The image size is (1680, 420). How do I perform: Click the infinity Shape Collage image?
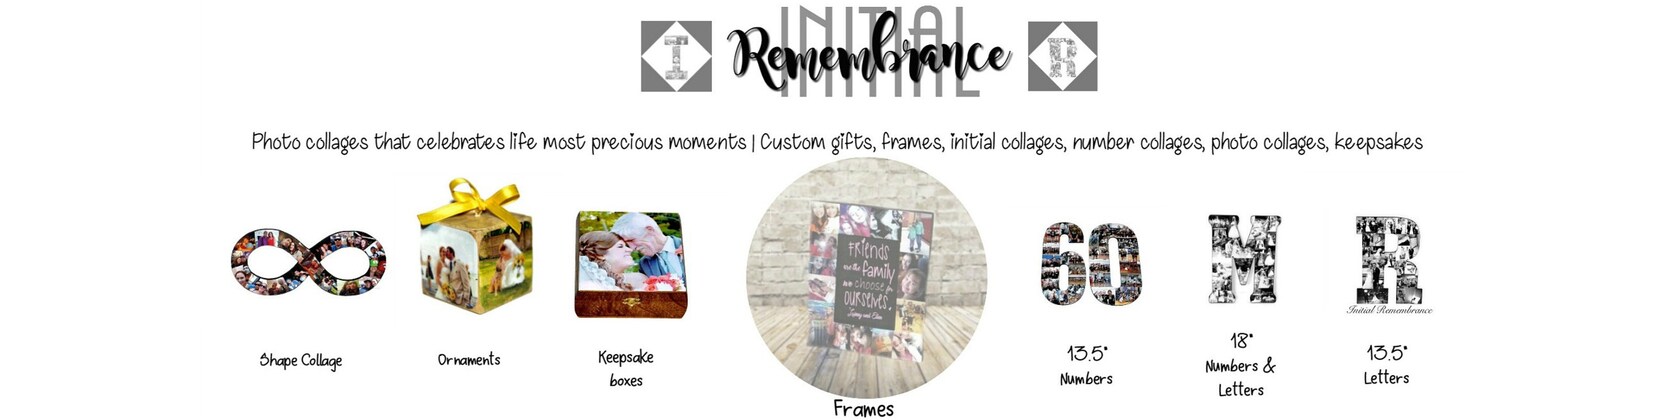(308, 263)
